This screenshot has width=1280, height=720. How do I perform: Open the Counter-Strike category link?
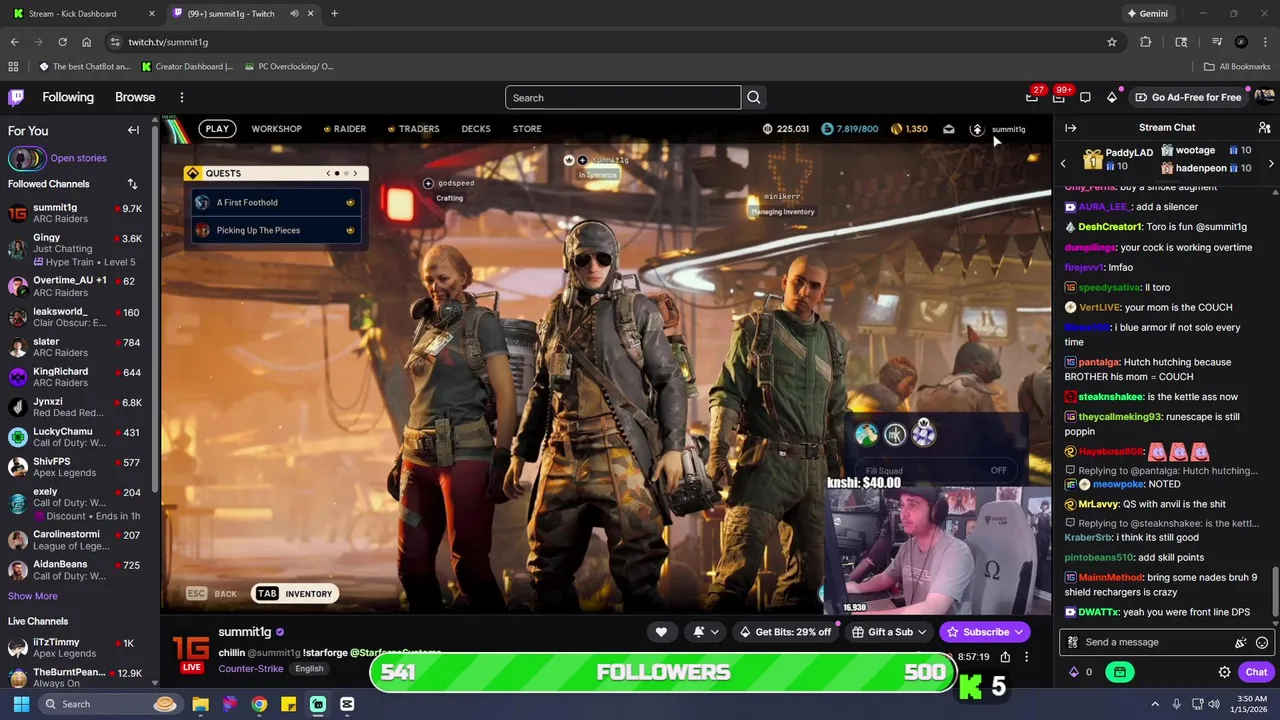pos(250,669)
